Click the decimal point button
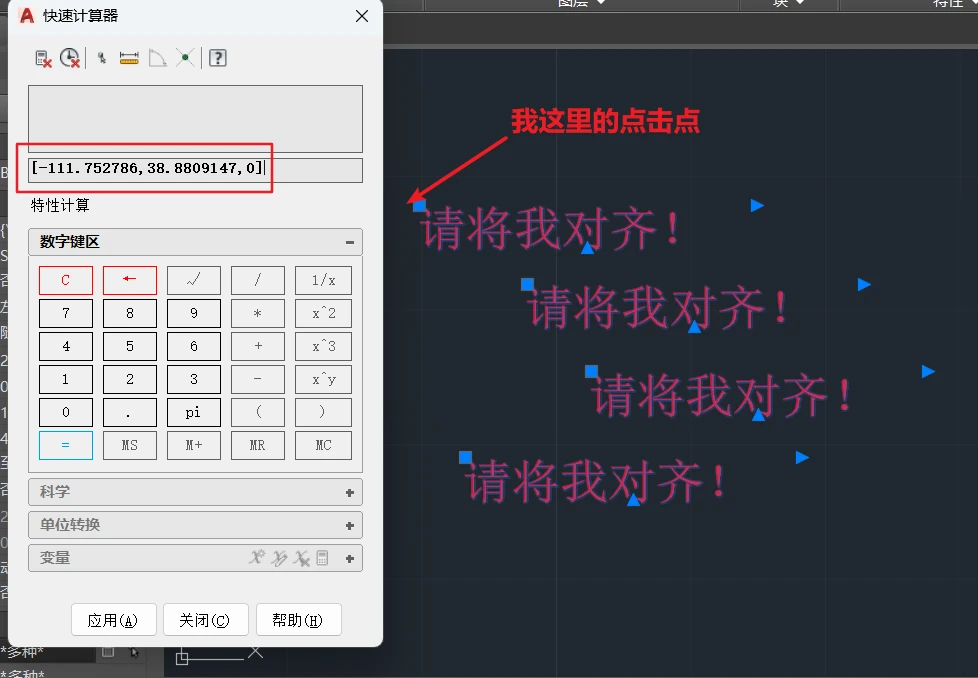Viewport: 978px width, 678px height. (130, 412)
